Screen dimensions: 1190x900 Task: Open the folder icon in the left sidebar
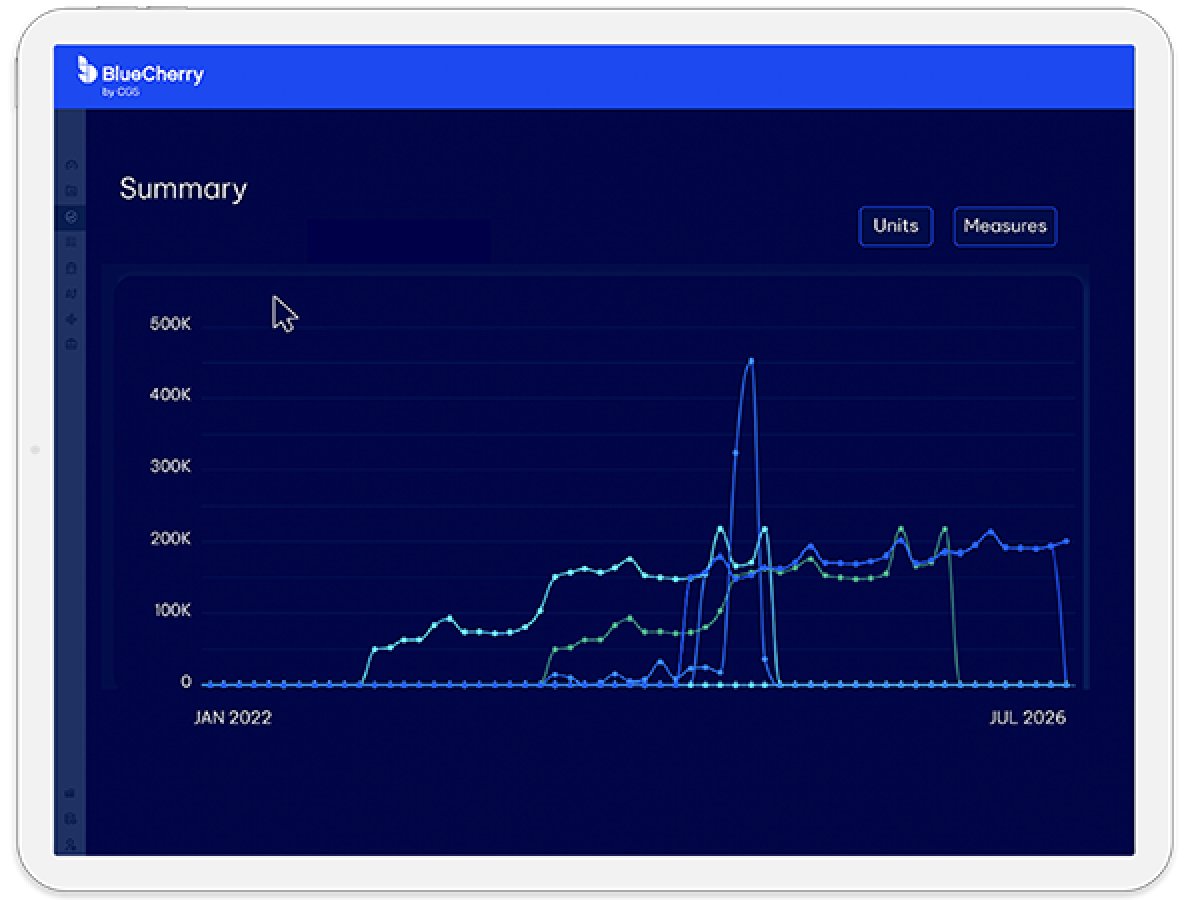tap(70, 190)
